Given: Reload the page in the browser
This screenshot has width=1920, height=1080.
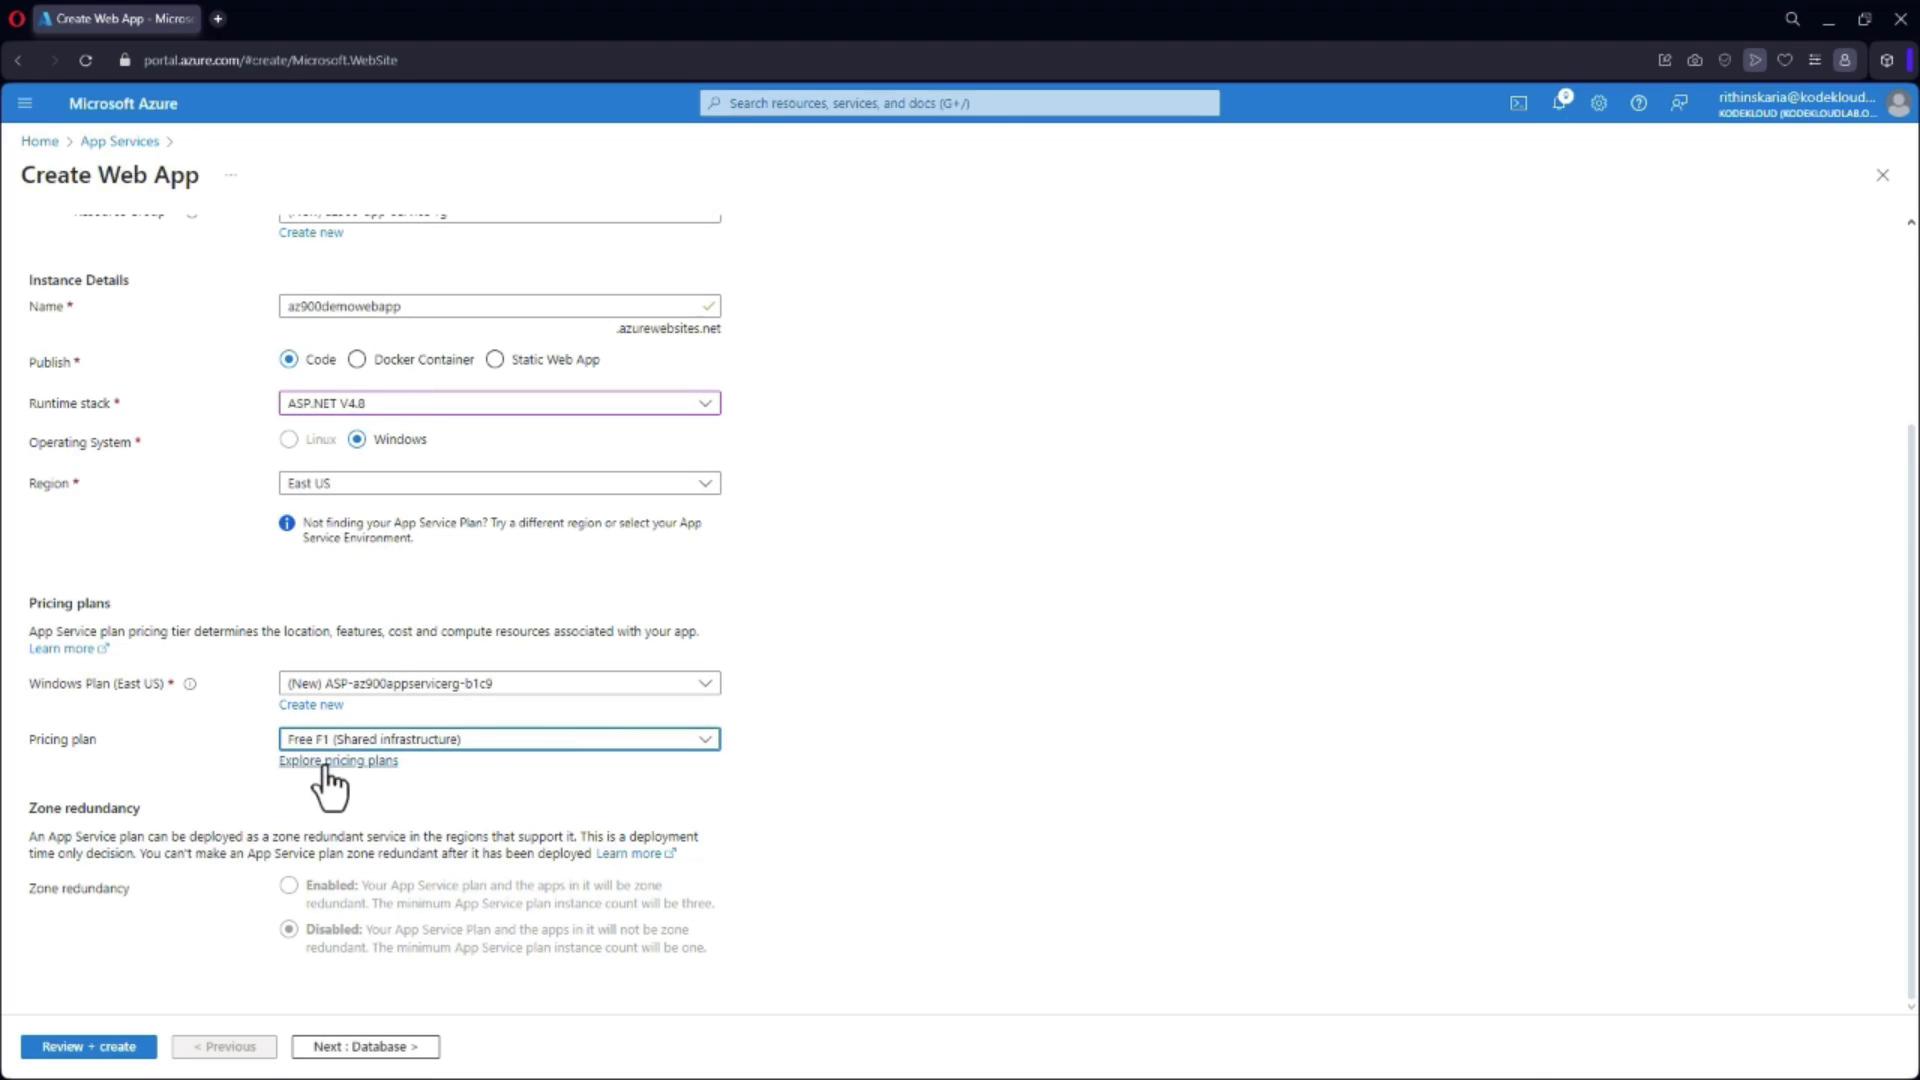Looking at the screenshot, I should 86,60.
